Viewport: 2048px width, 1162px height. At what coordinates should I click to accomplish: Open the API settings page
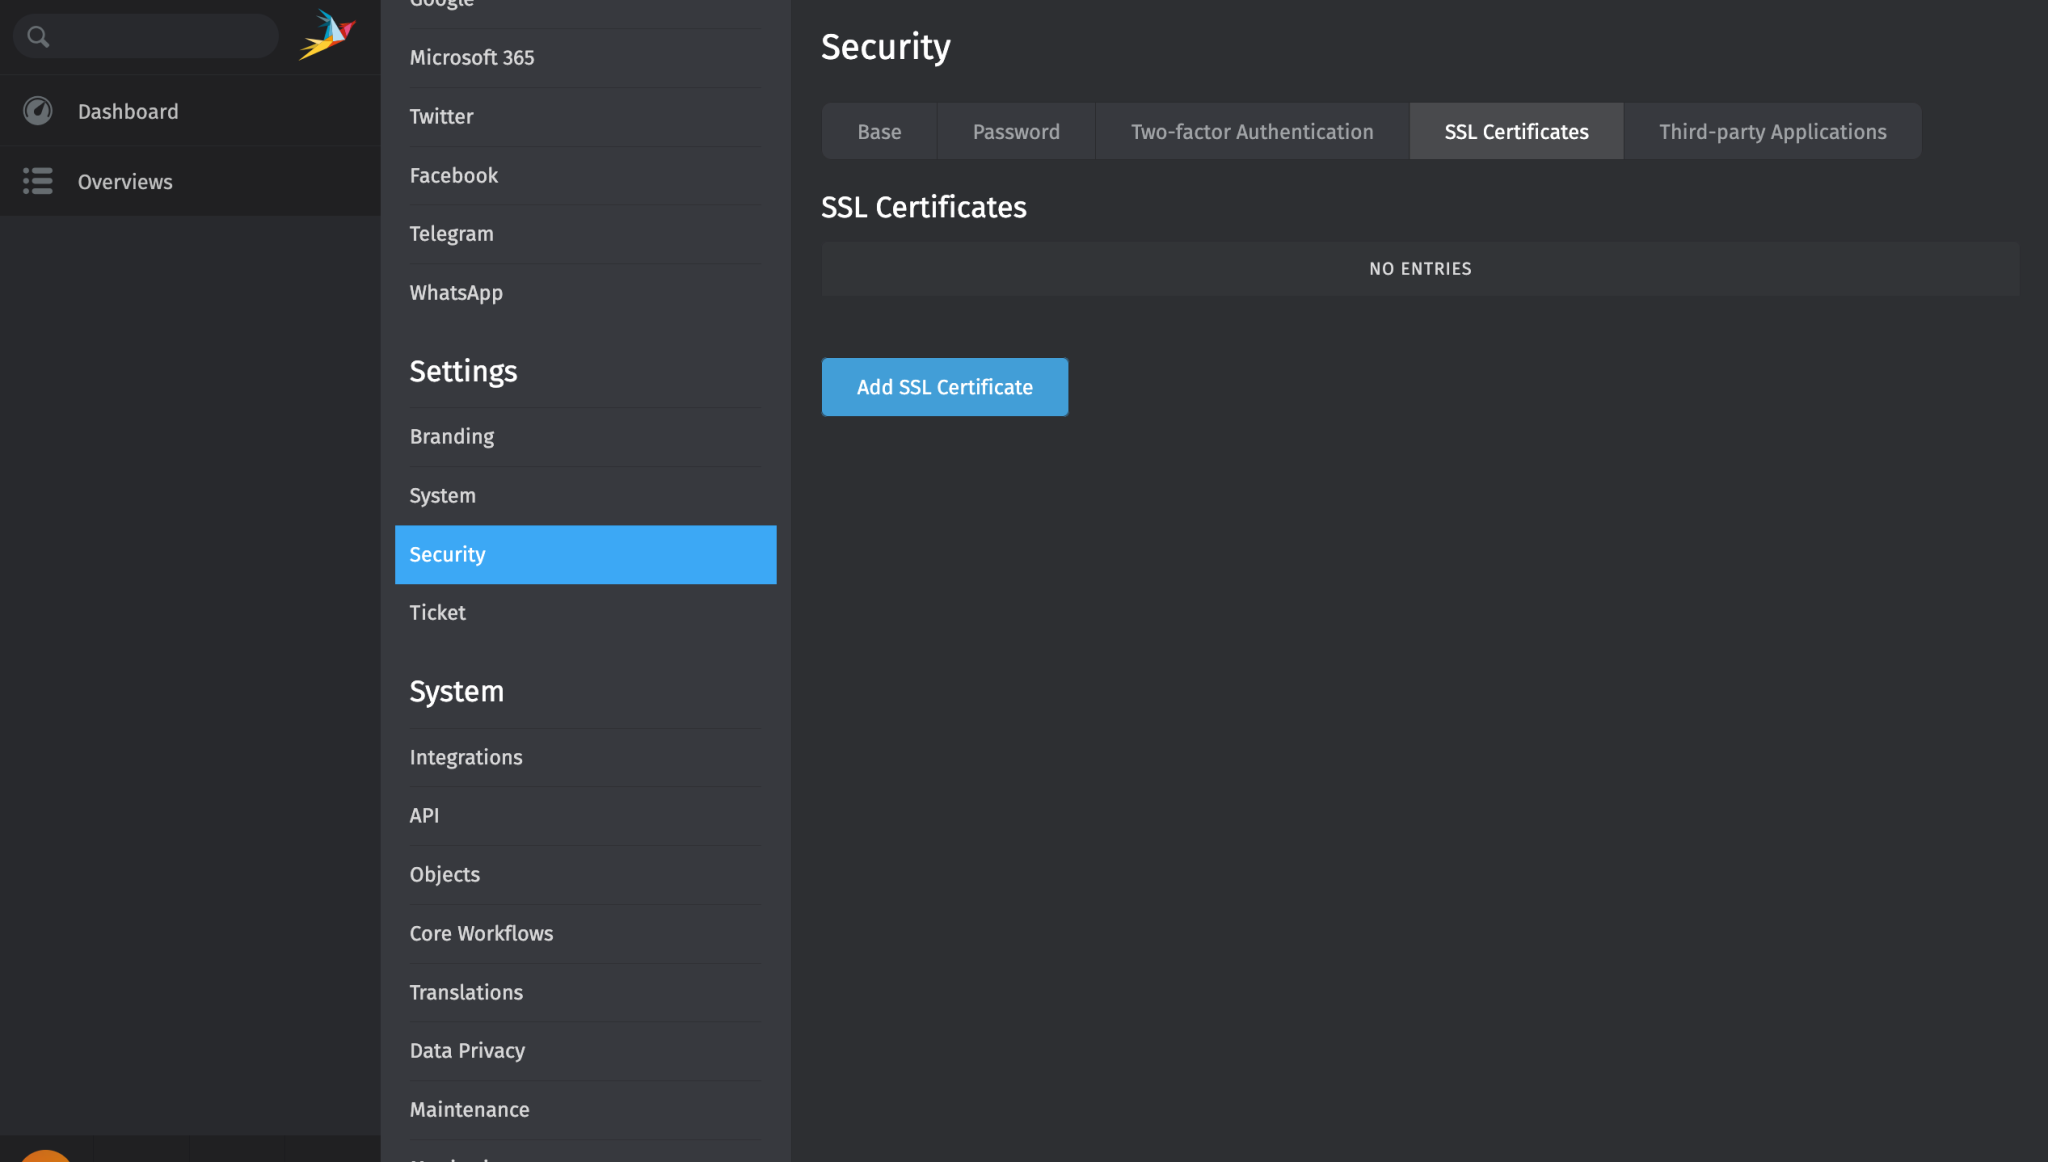424,815
